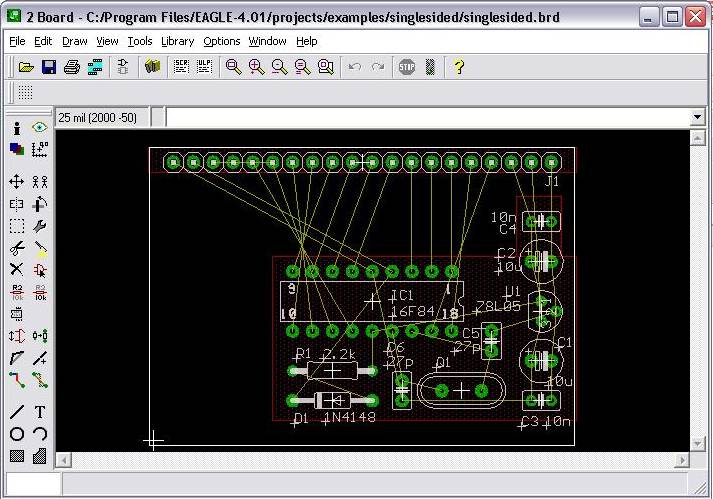This screenshot has height=499, width=713.
Task: Open the Edit menu
Action: click(x=43, y=41)
